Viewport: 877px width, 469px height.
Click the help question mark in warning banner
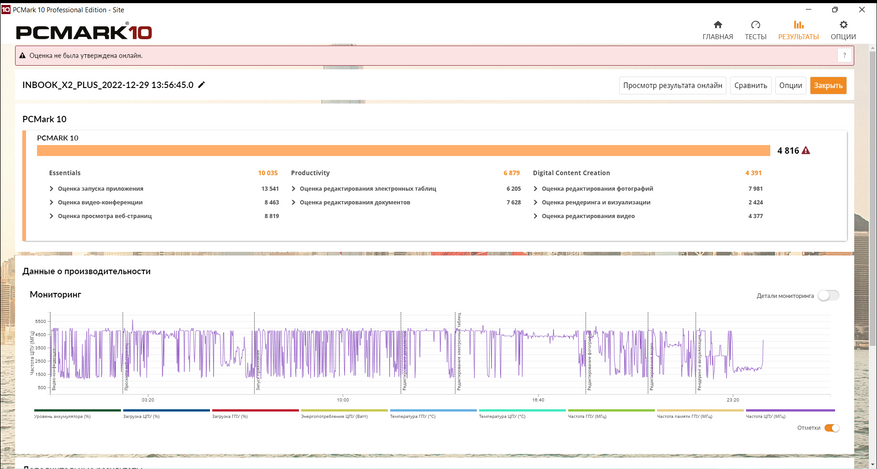coord(844,55)
